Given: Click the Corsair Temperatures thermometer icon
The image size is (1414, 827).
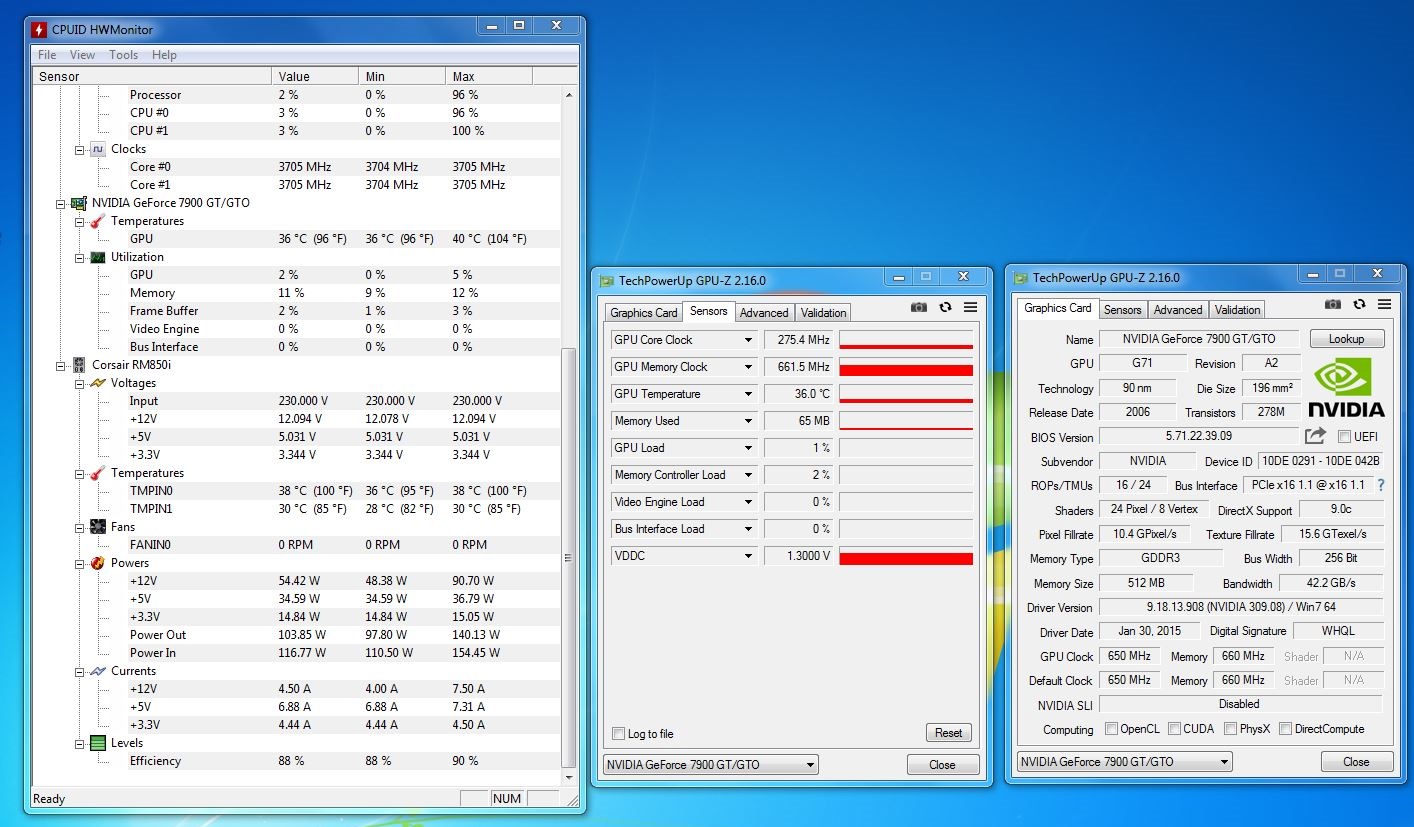Looking at the screenshot, I should (97, 473).
